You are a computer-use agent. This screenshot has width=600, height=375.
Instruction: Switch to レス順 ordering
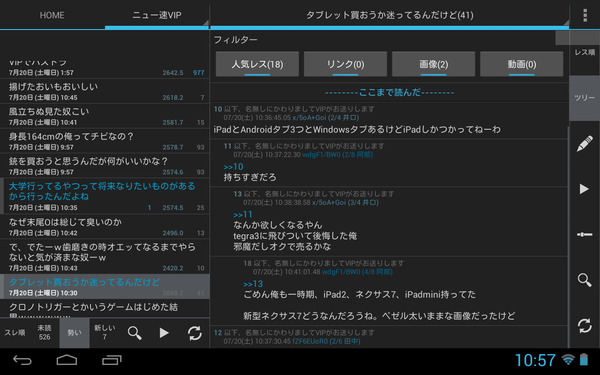point(584,52)
